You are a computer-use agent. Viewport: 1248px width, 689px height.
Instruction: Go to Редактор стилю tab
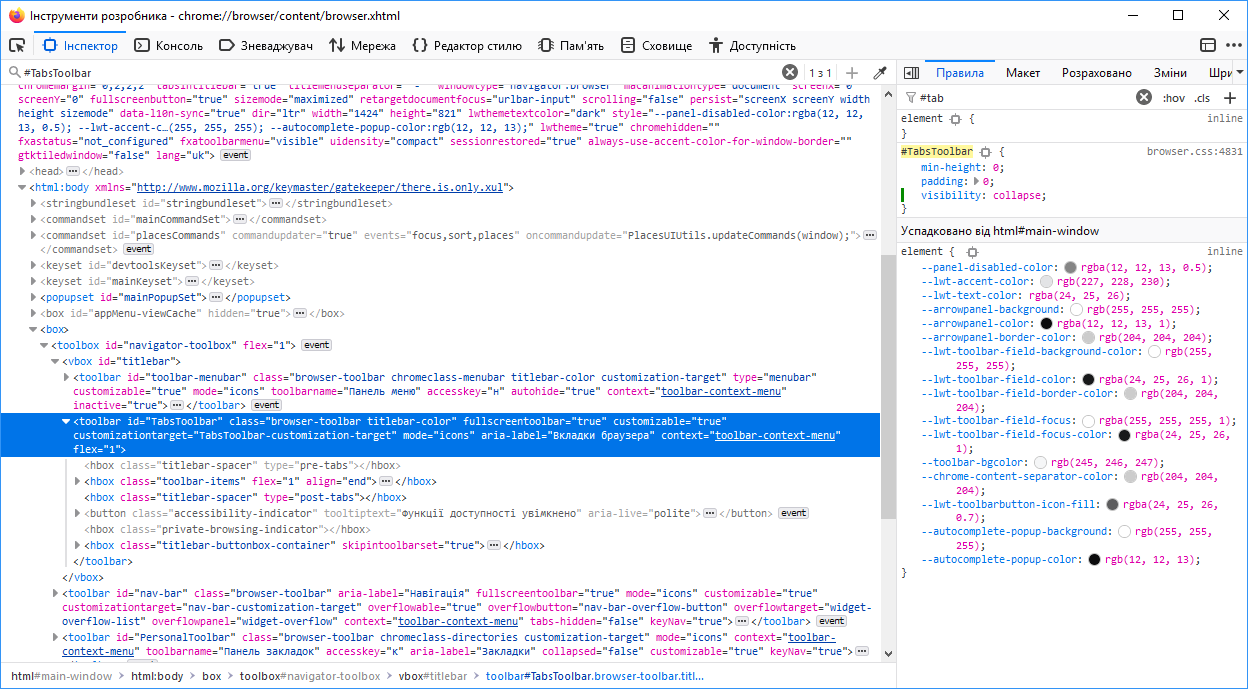click(x=467, y=45)
